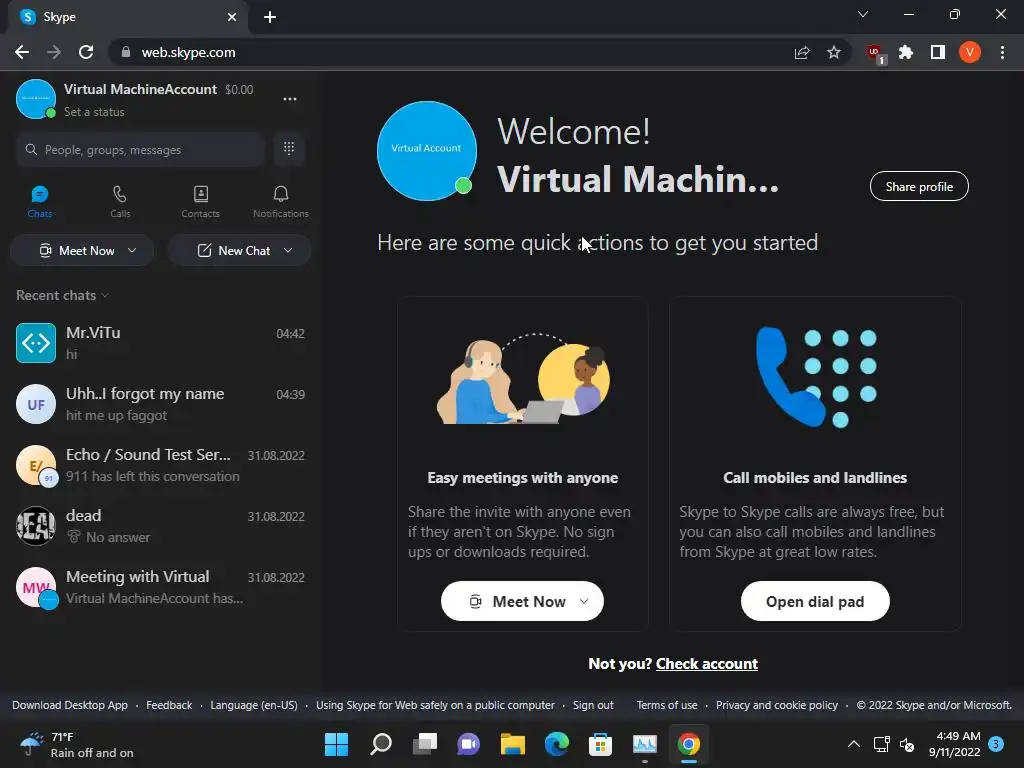Click the muted volume tray icon
This screenshot has height=768, width=1024.
tap(907, 744)
